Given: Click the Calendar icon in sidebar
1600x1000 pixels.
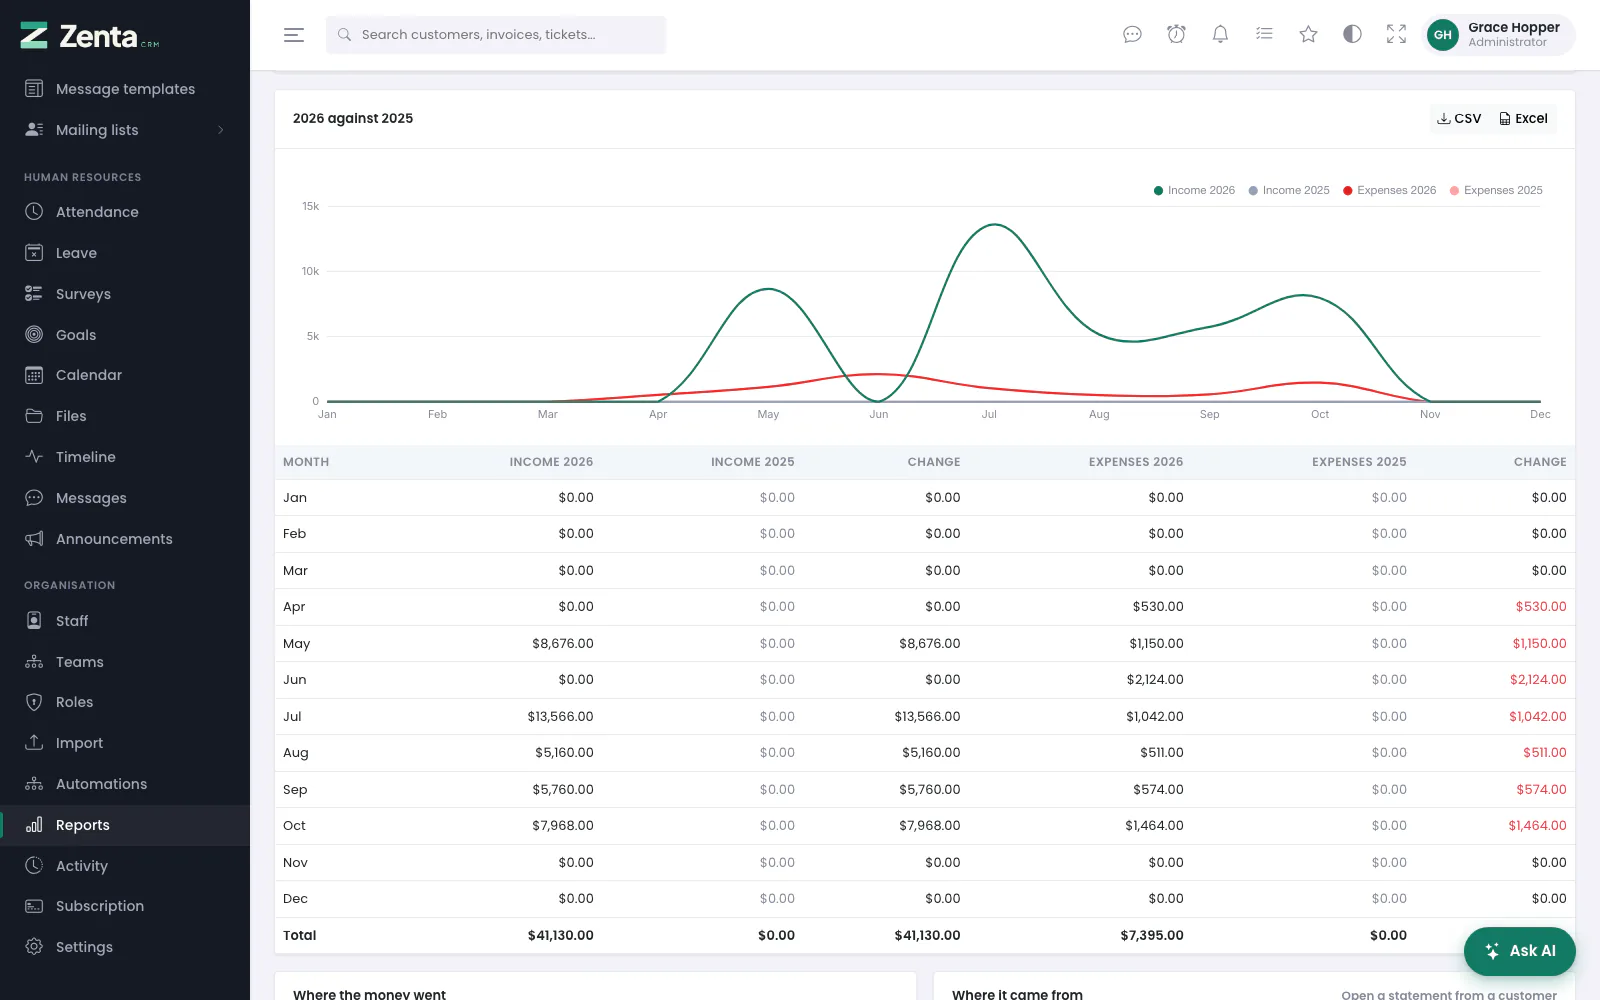Looking at the screenshot, I should [x=34, y=375].
